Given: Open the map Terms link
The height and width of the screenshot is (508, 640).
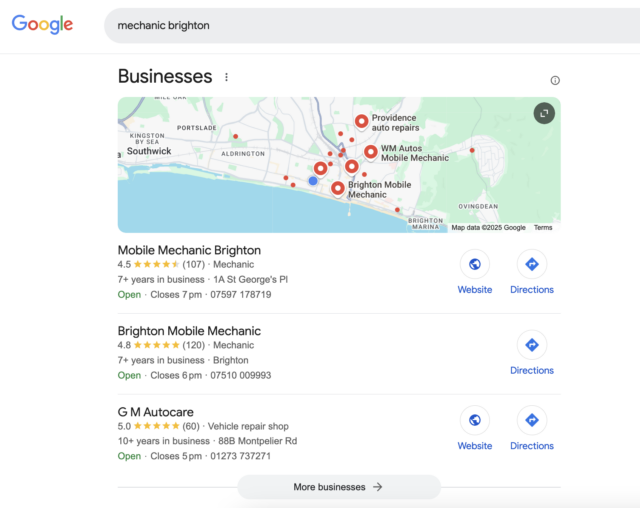Looking at the screenshot, I should [543, 228].
